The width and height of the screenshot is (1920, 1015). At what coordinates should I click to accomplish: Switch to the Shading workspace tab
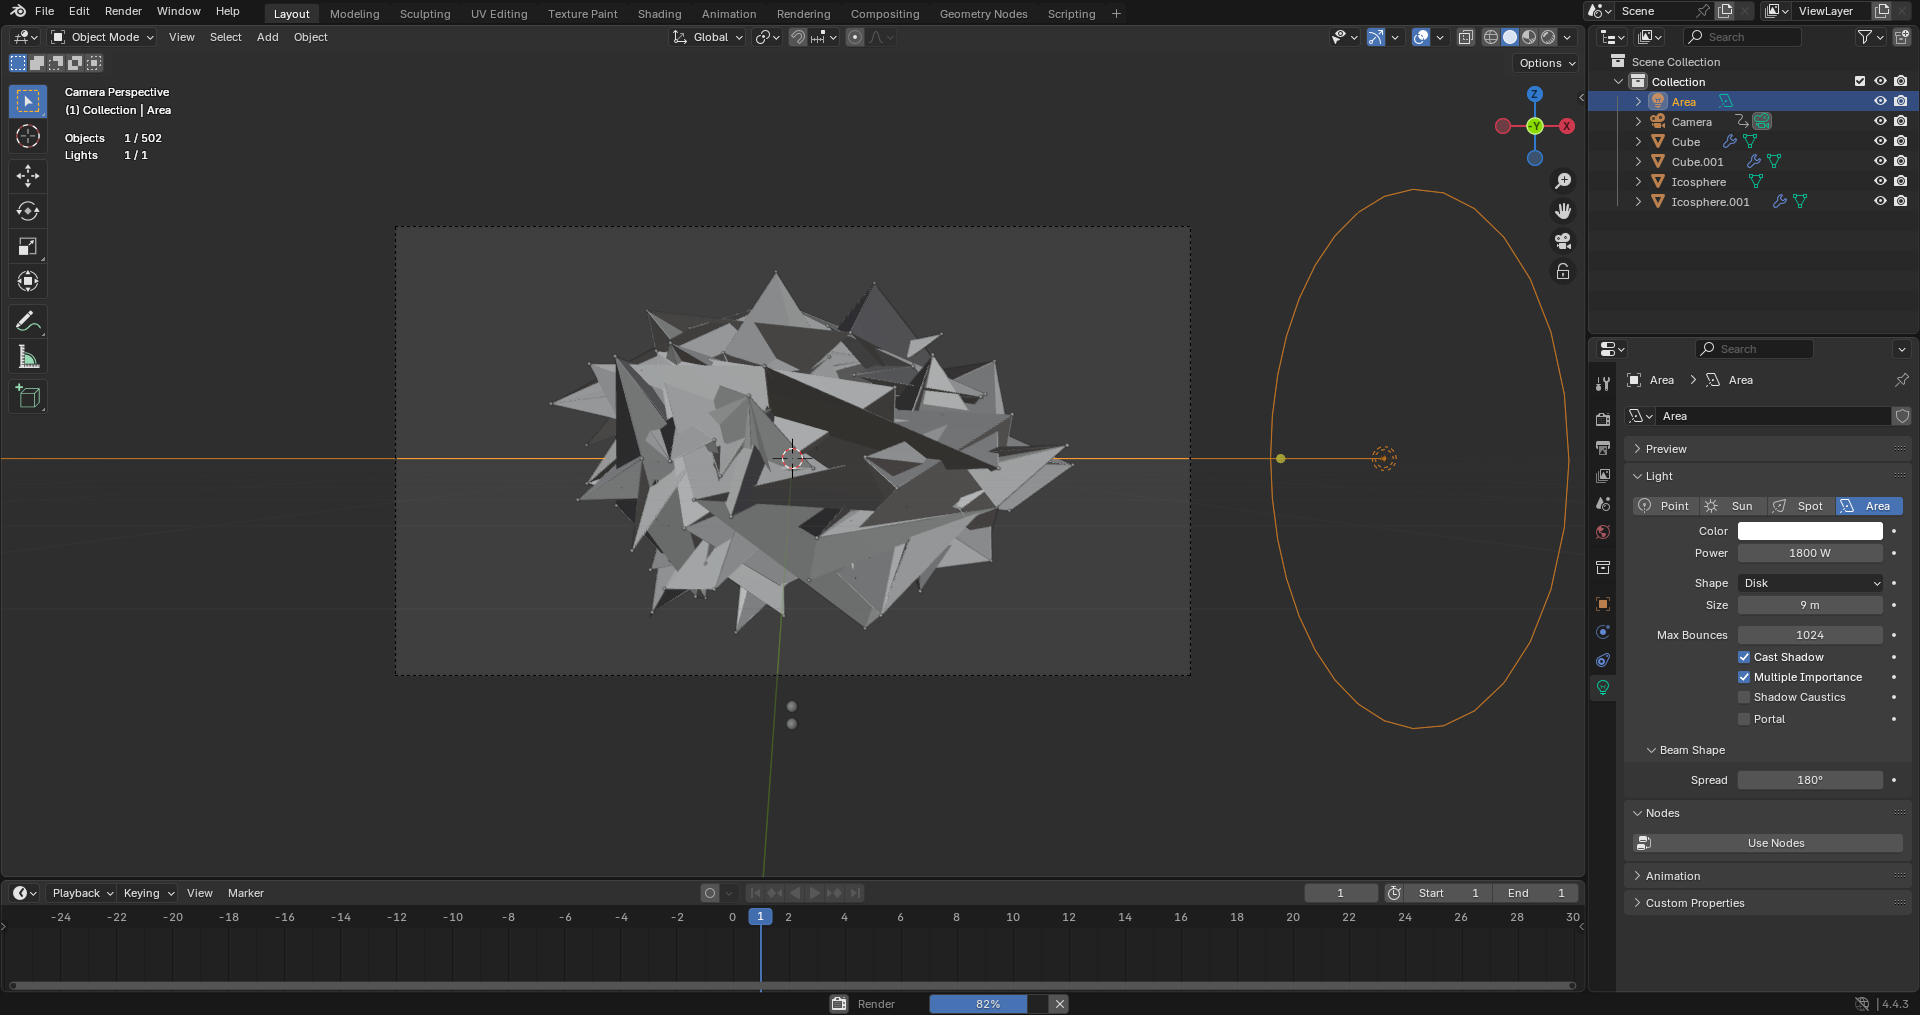pyautogui.click(x=659, y=14)
